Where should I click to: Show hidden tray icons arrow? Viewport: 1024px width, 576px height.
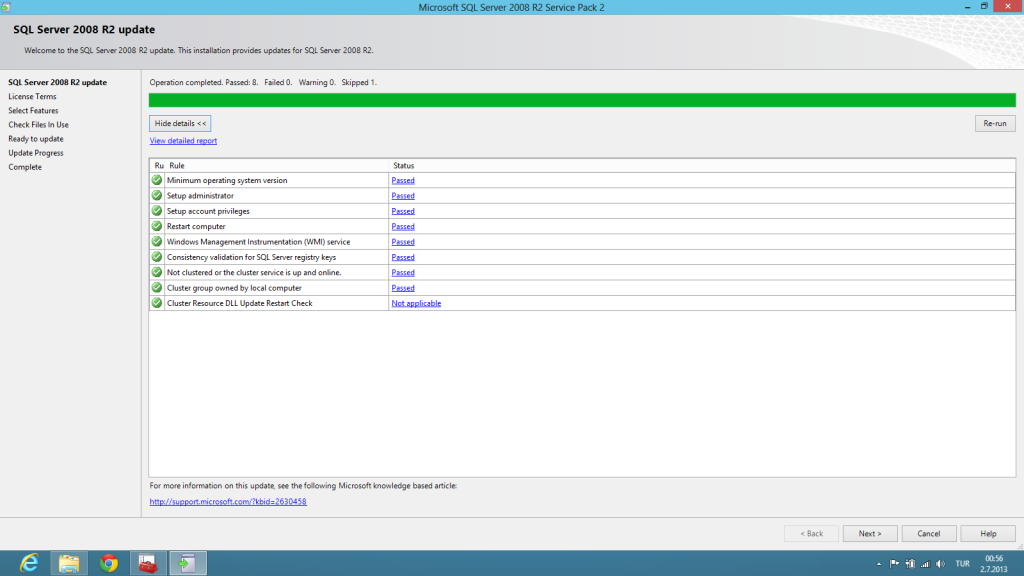click(878, 564)
